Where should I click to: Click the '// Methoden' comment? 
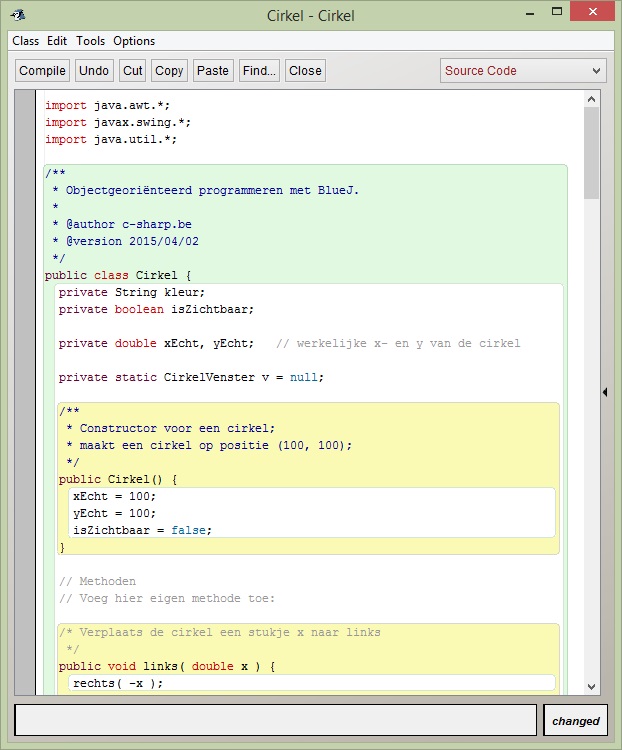[98, 581]
